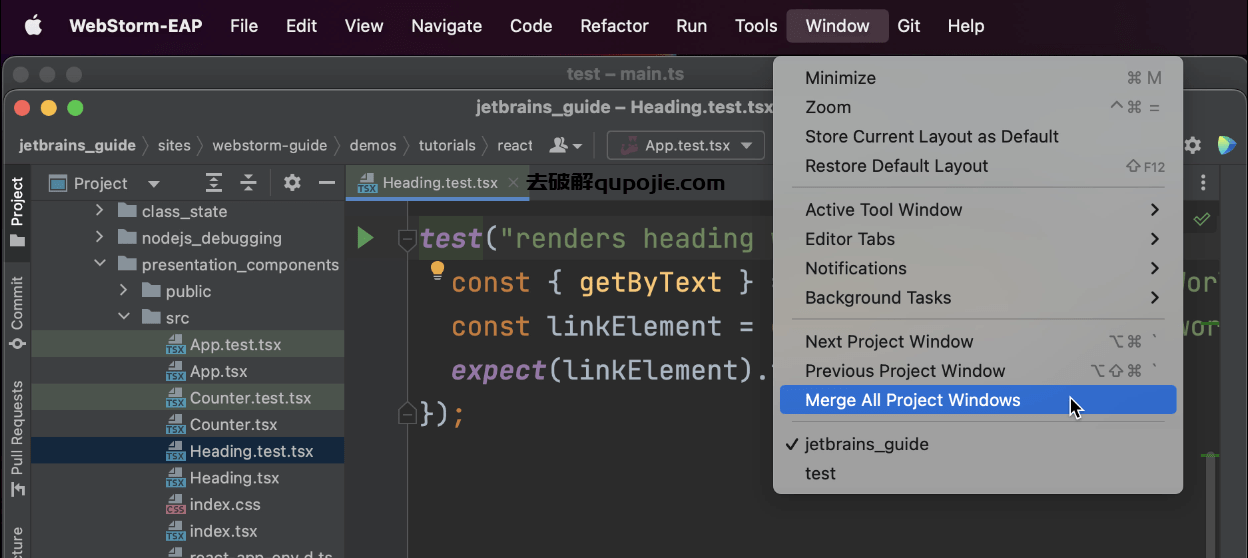Image resolution: width=1248 pixels, height=558 pixels.
Task: Click the getByText identifier in code
Action: tap(650, 283)
